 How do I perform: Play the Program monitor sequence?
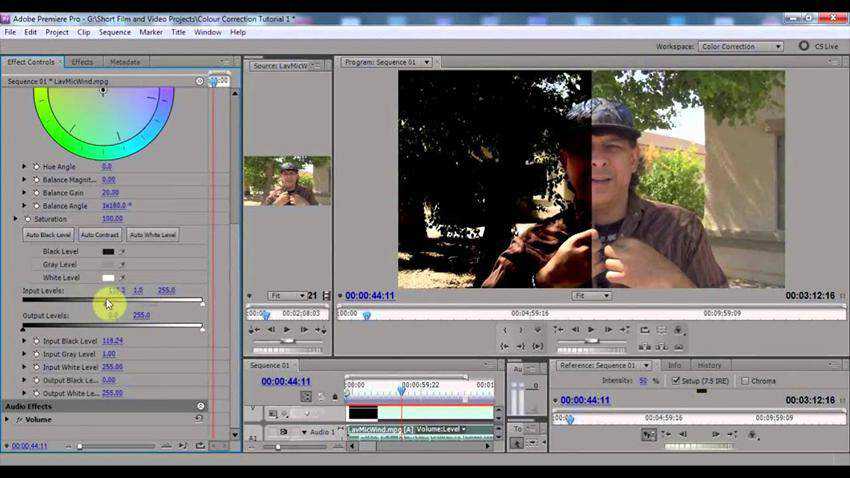point(590,329)
